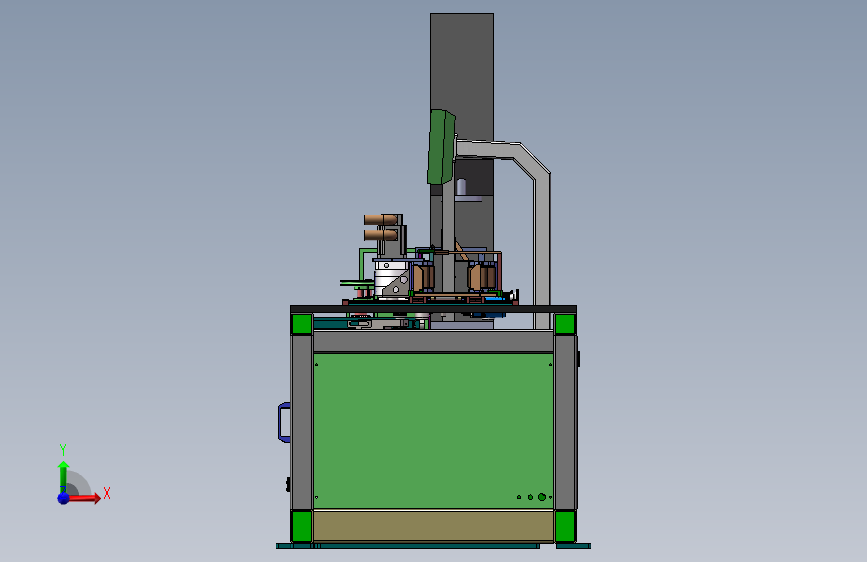The width and height of the screenshot is (867, 562).
Task: Select the black tabletop plate
Action: (433, 309)
